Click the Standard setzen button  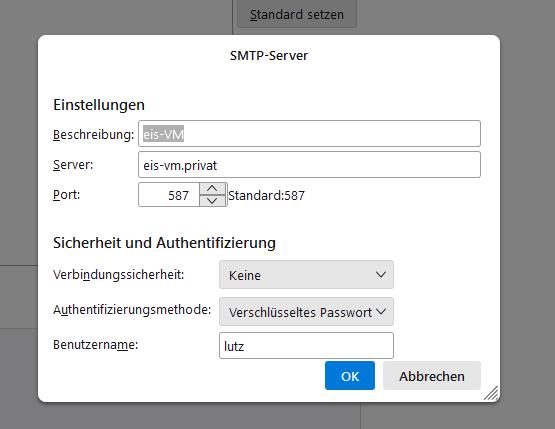click(x=297, y=14)
